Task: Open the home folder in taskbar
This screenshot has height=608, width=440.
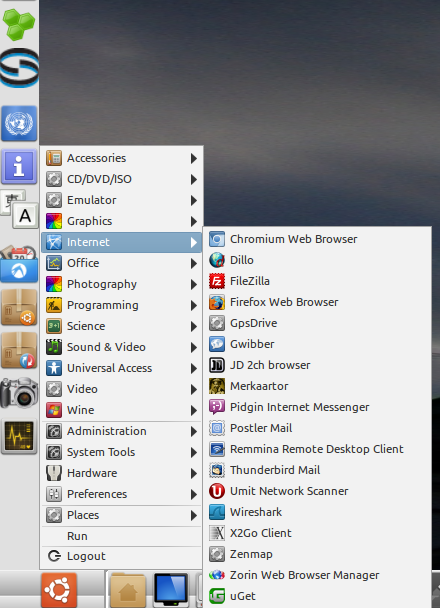Action: point(128,591)
